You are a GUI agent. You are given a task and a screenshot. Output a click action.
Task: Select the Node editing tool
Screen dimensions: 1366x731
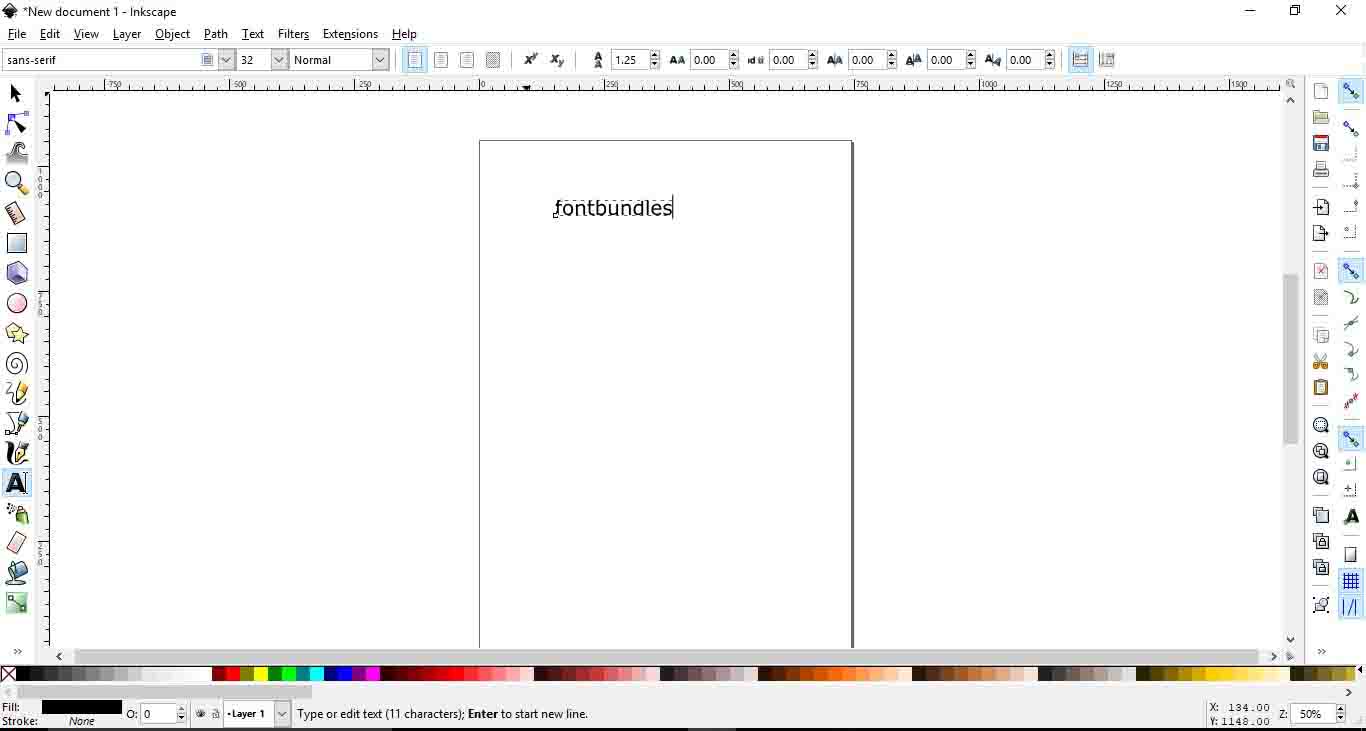tap(16, 122)
